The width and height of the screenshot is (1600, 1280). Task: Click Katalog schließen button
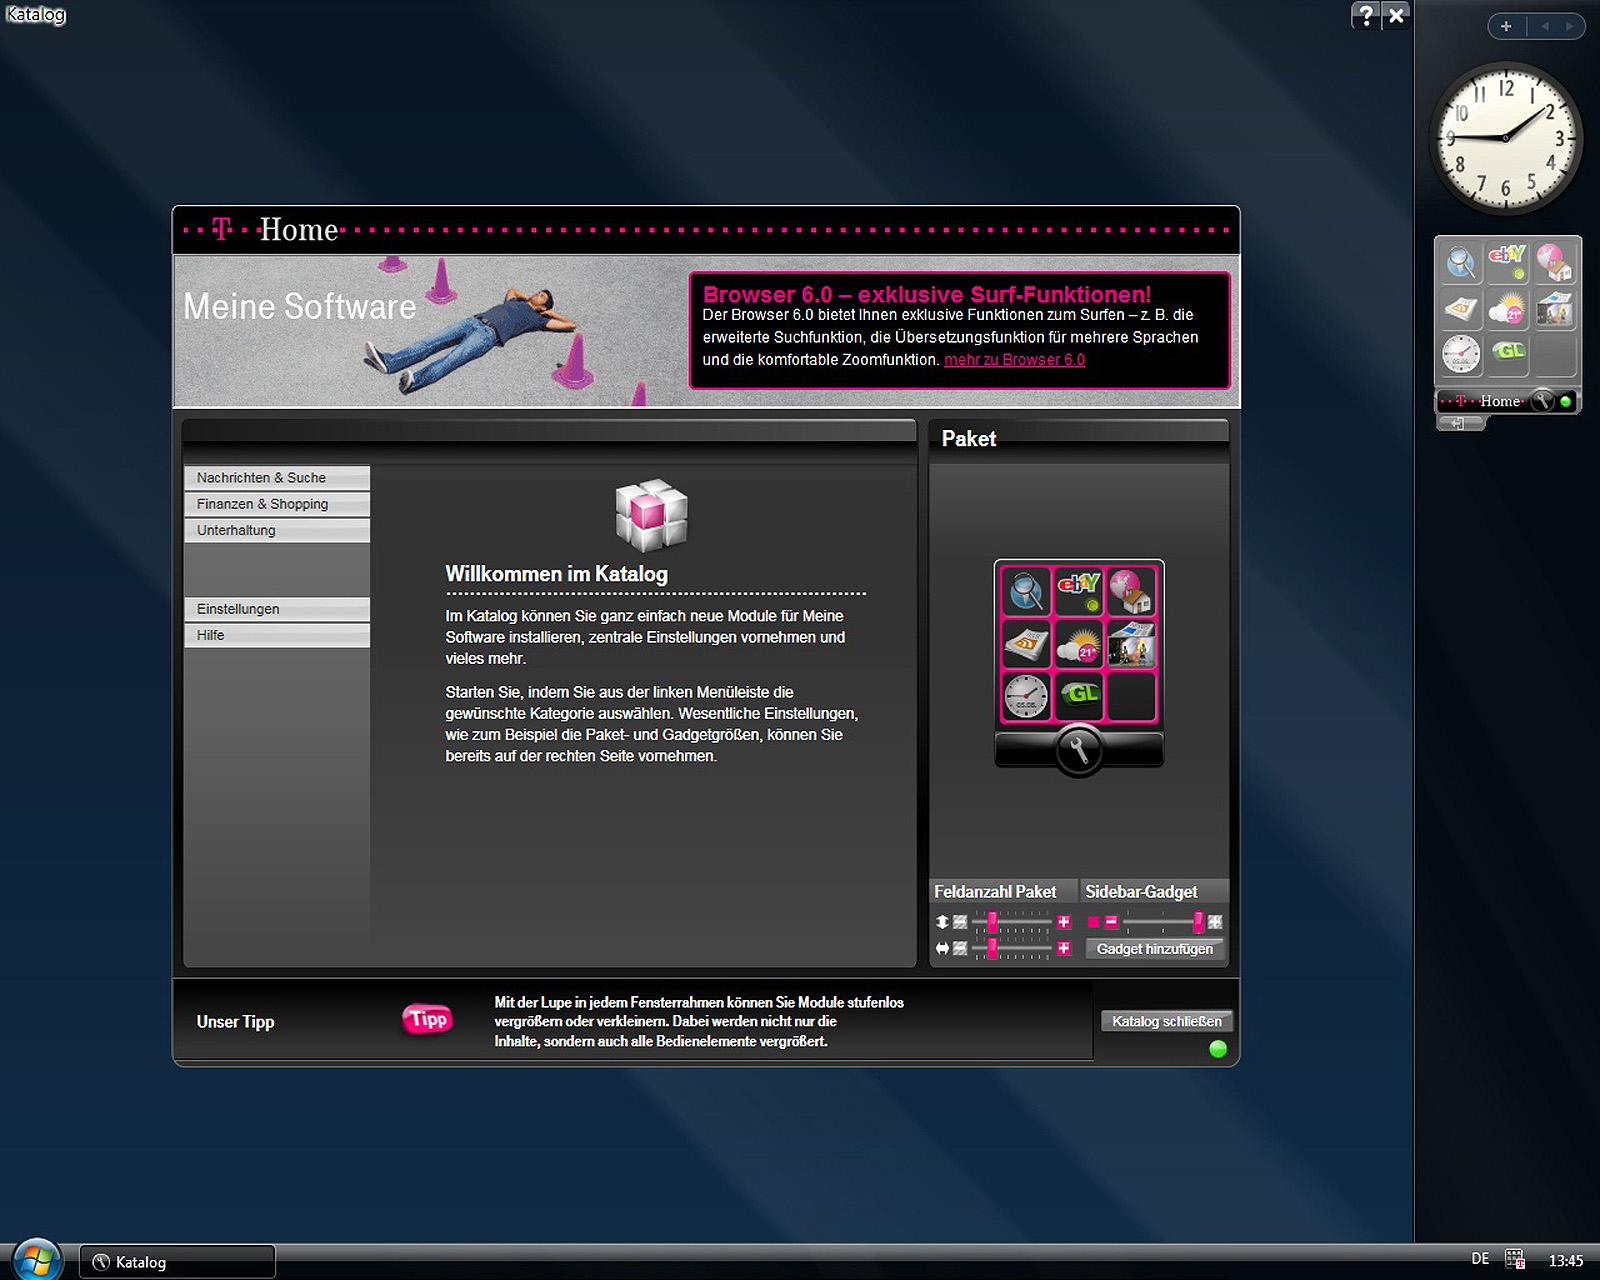[x=1167, y=1021]
